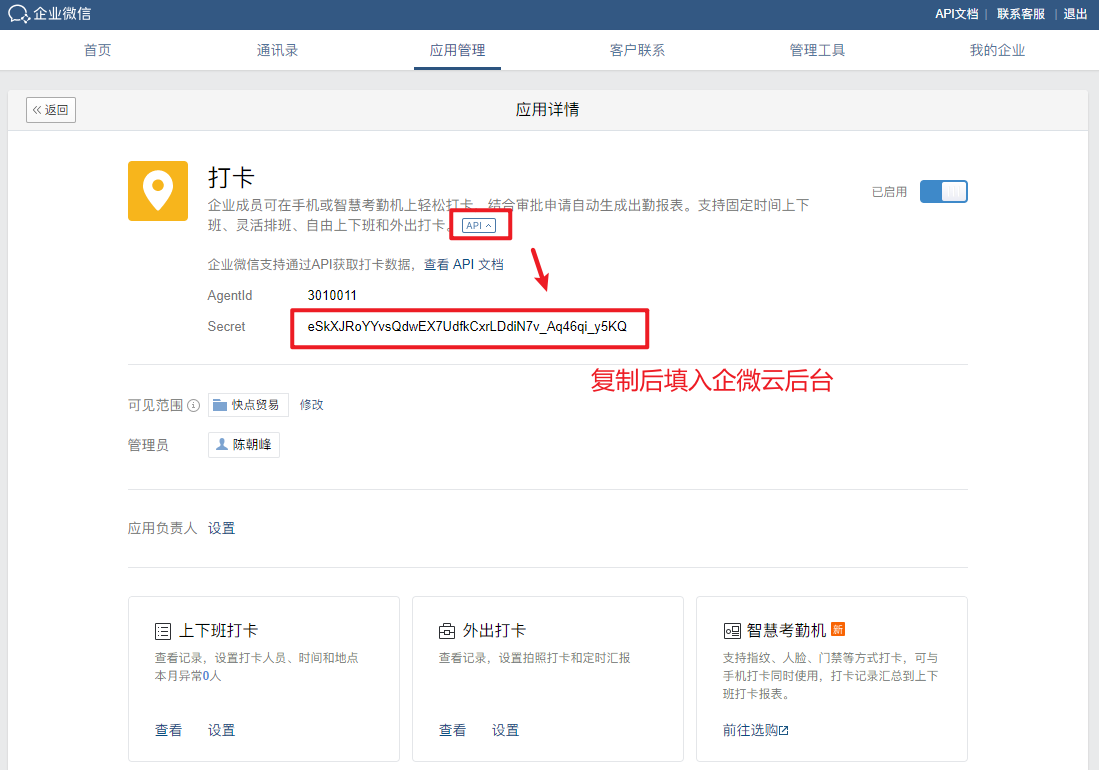Screen dimensions: 1099x770
Task: Click the 快点贸易 folder tag
Action: tap(248, 405)
